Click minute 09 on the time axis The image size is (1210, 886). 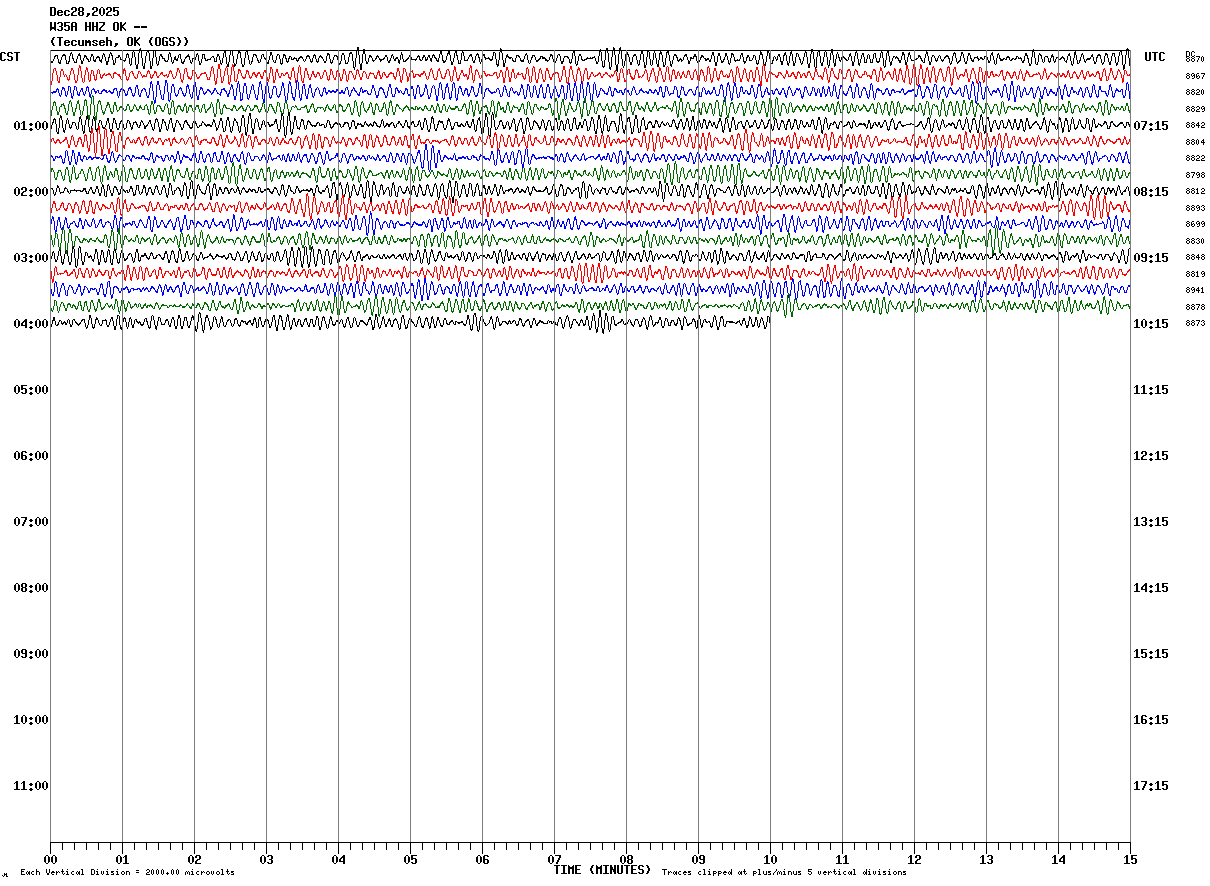[698, 859]
